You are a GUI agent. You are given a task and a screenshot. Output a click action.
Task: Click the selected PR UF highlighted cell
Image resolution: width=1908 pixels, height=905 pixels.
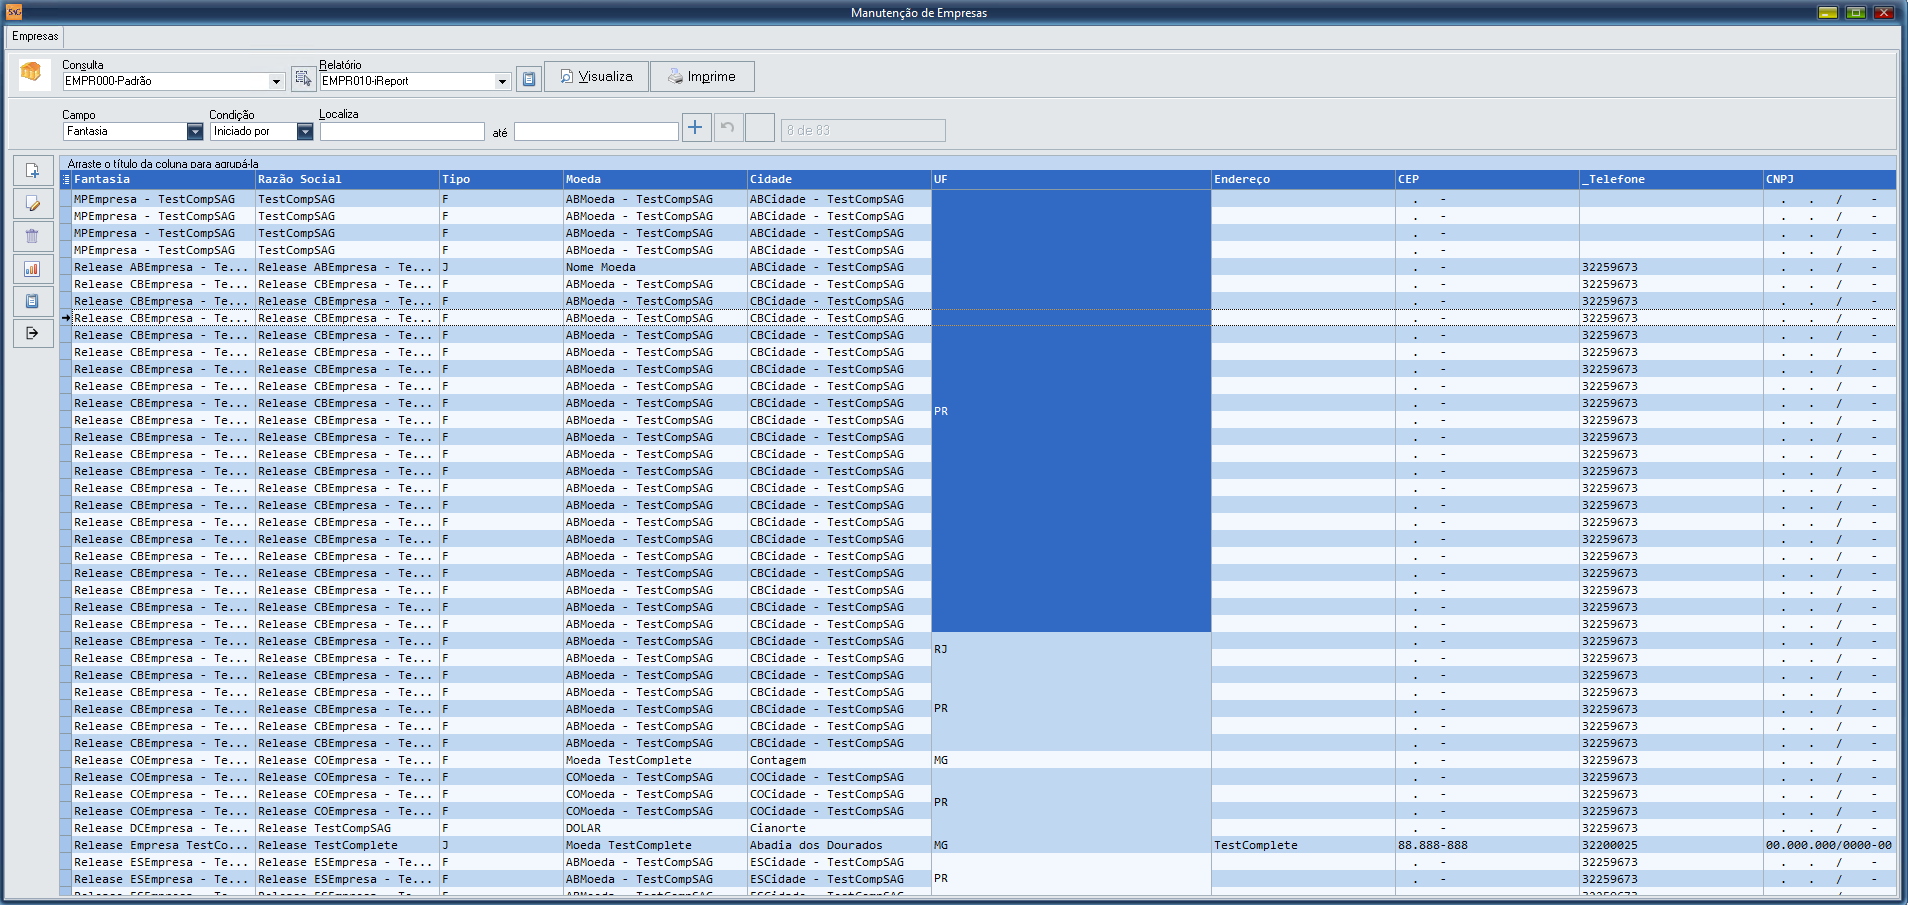point(1072,411)
